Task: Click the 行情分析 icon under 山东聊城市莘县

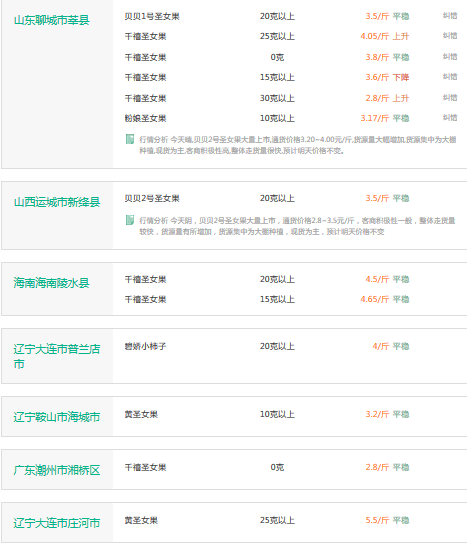Action: tap(130, 139)
